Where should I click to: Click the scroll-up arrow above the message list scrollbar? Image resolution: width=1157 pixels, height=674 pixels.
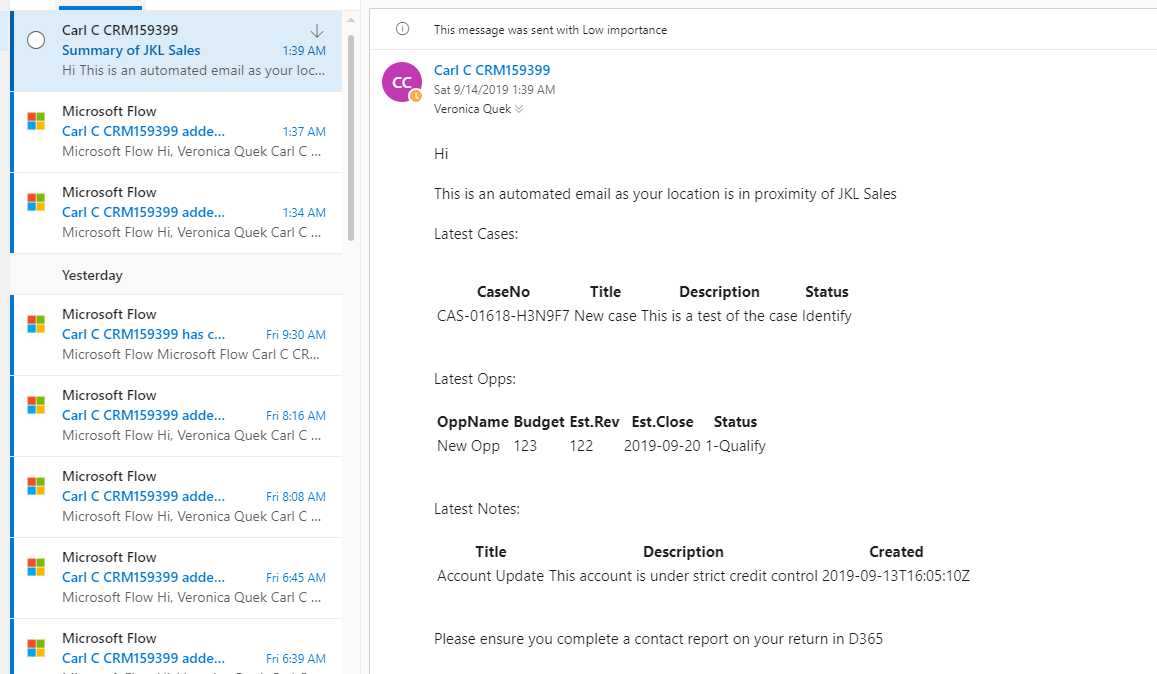pos(351,20)
